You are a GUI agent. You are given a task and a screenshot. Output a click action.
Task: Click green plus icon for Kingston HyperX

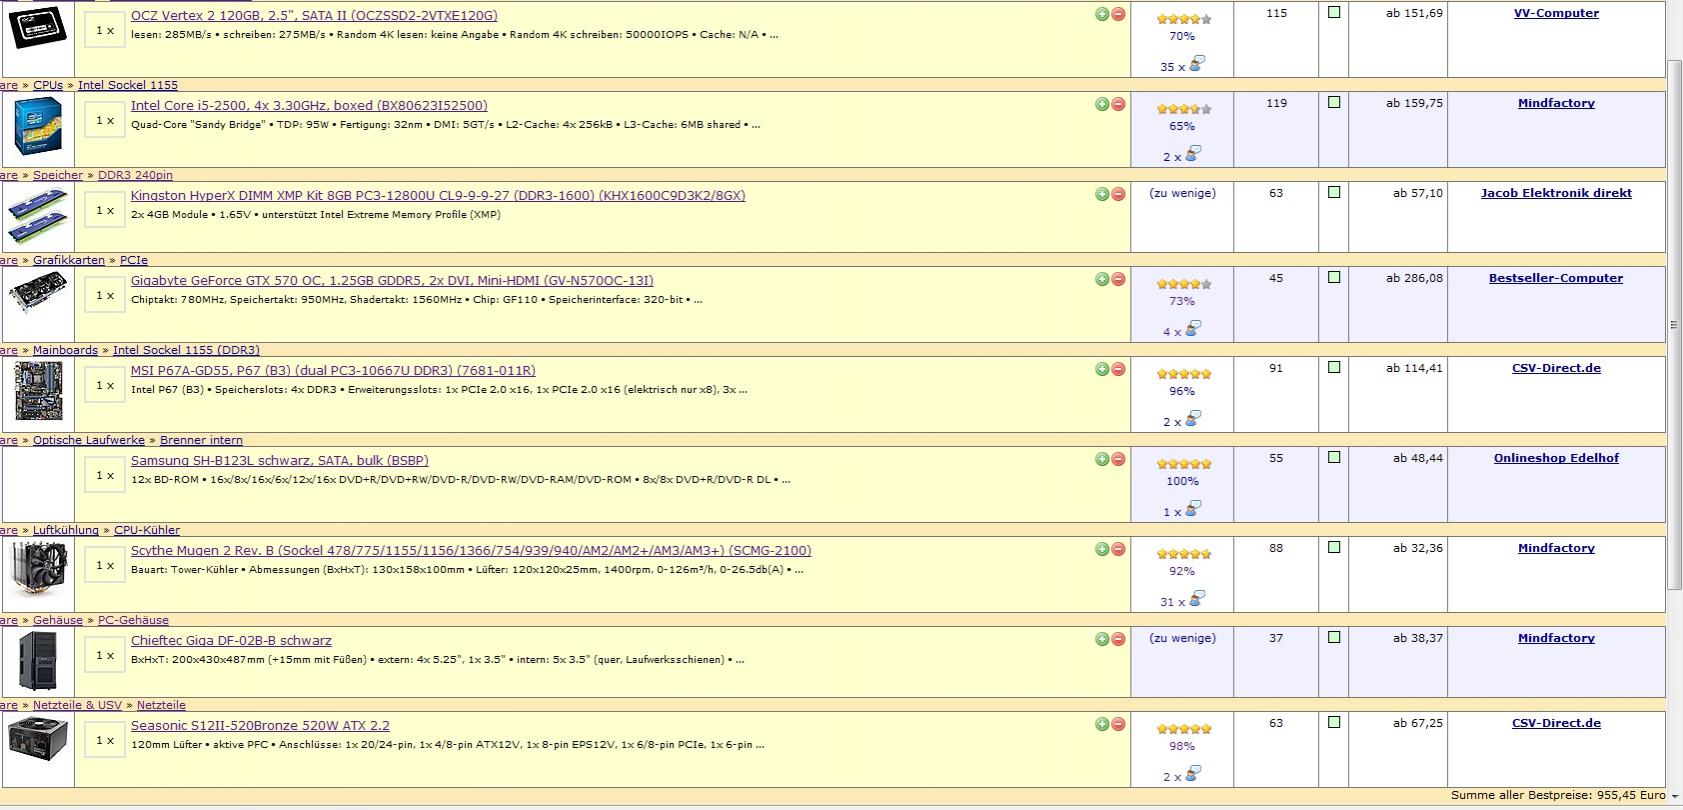pos(1102,194)
